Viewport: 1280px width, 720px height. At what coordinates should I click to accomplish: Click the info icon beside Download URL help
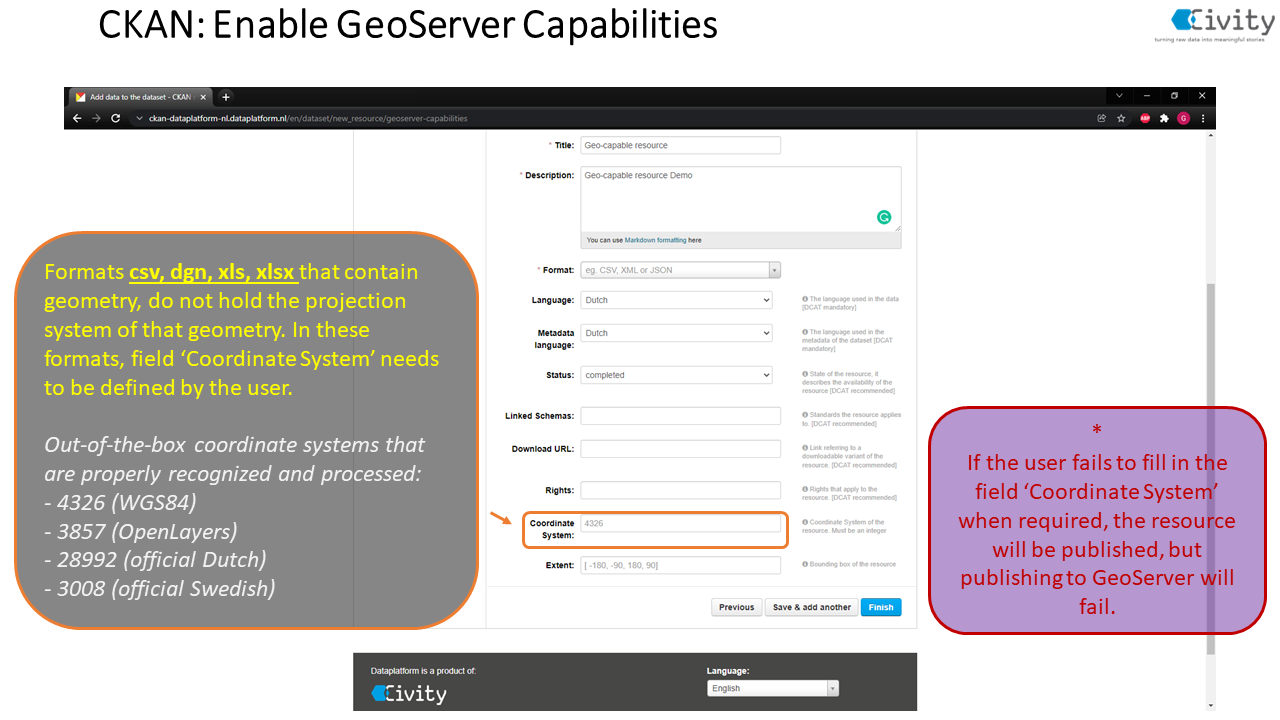pyautogui.click(x=805, y=448)
